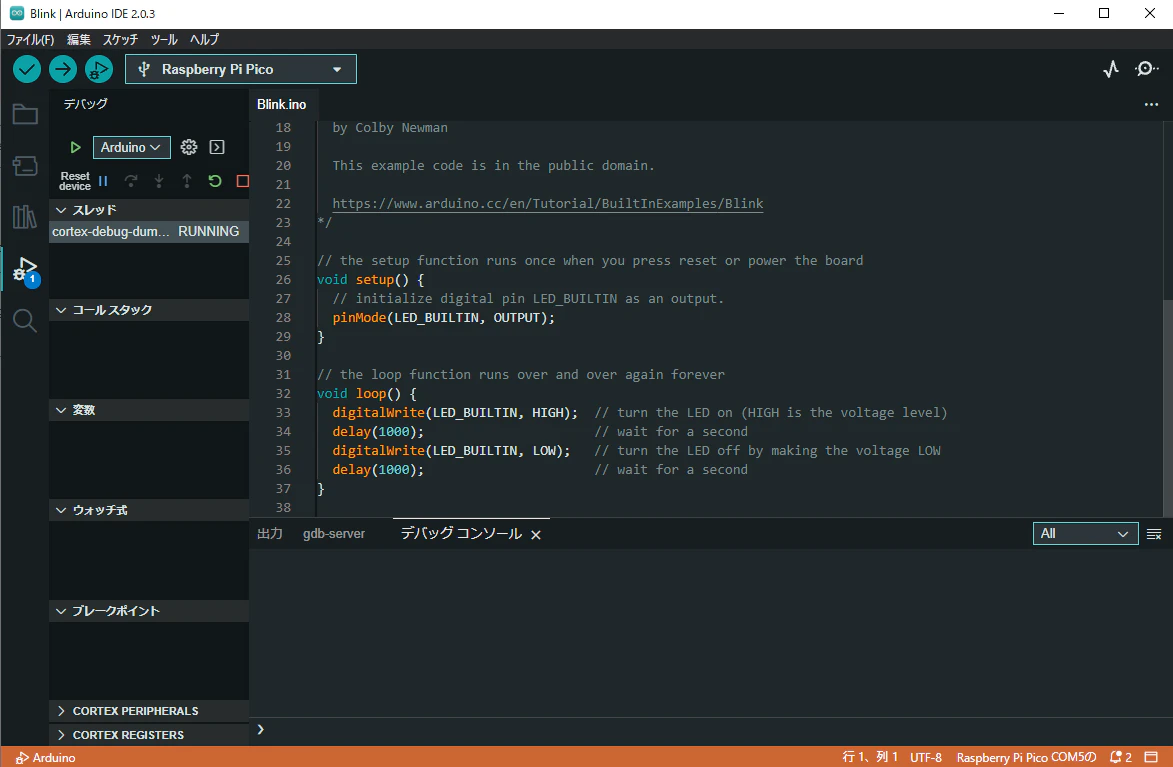1173x767 pixels.
Task: Click "pinMode" in line 28
Action: [x=359, y=317]
